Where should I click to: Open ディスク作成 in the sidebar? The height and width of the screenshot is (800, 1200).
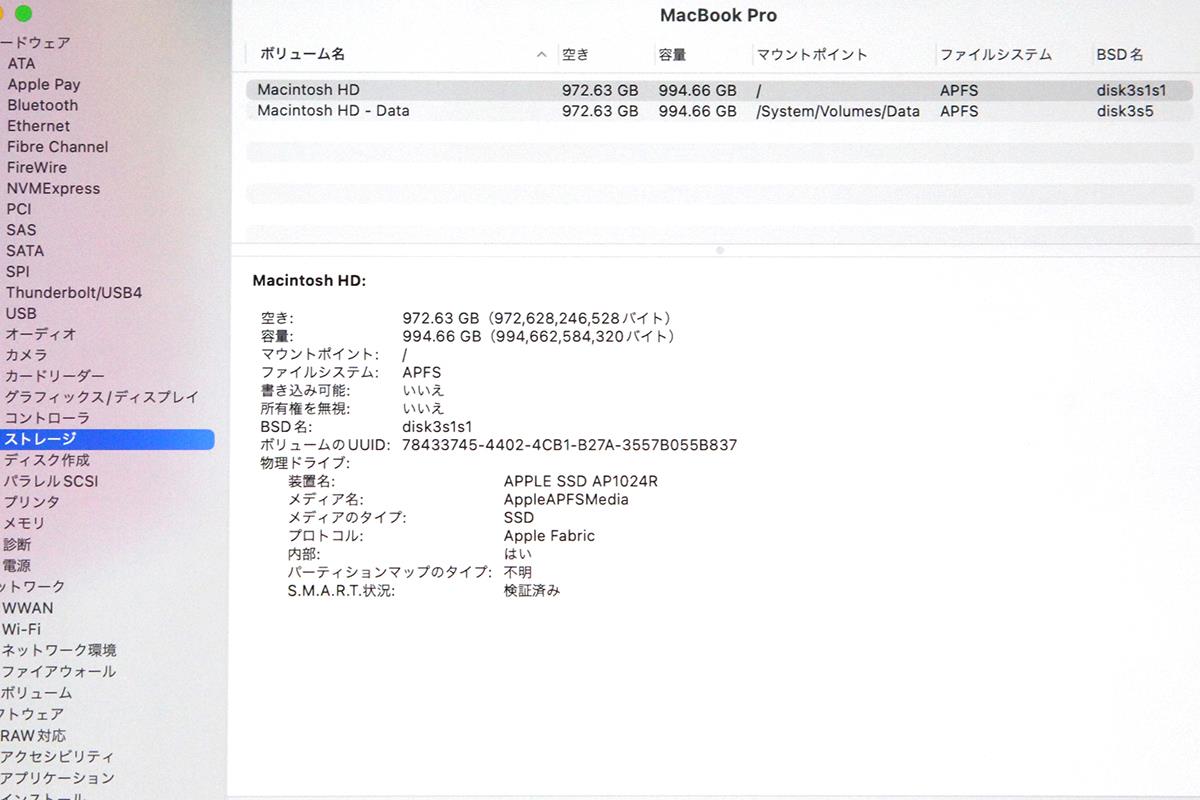coord(47,460)
